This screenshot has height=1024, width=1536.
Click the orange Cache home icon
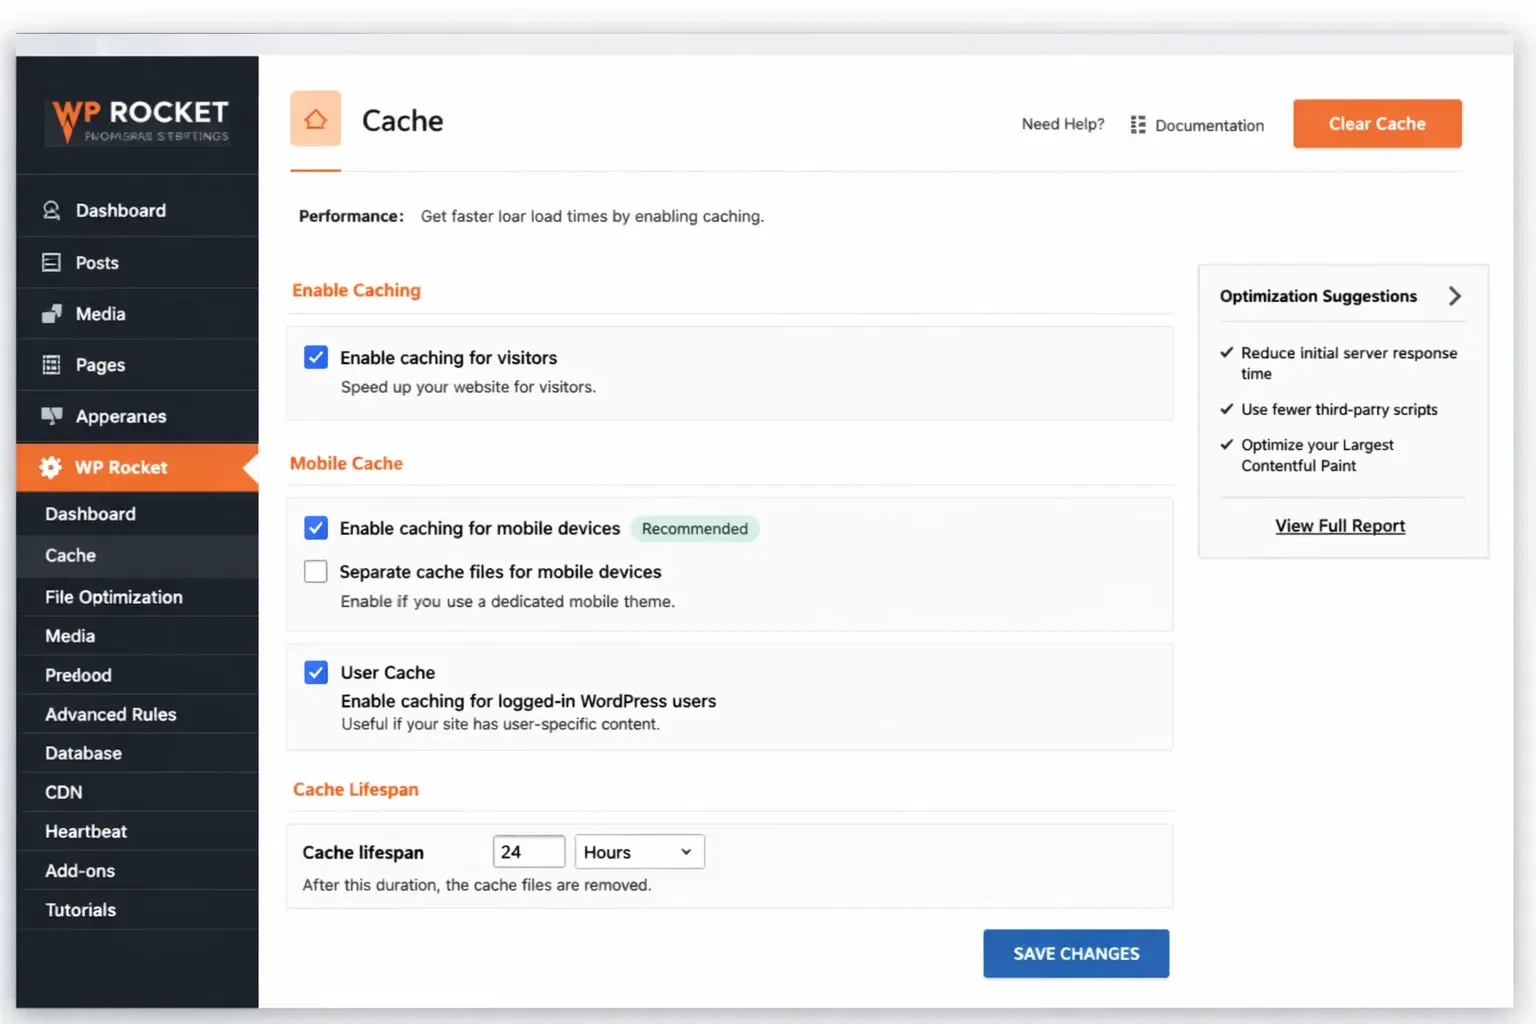click(315, 119)
